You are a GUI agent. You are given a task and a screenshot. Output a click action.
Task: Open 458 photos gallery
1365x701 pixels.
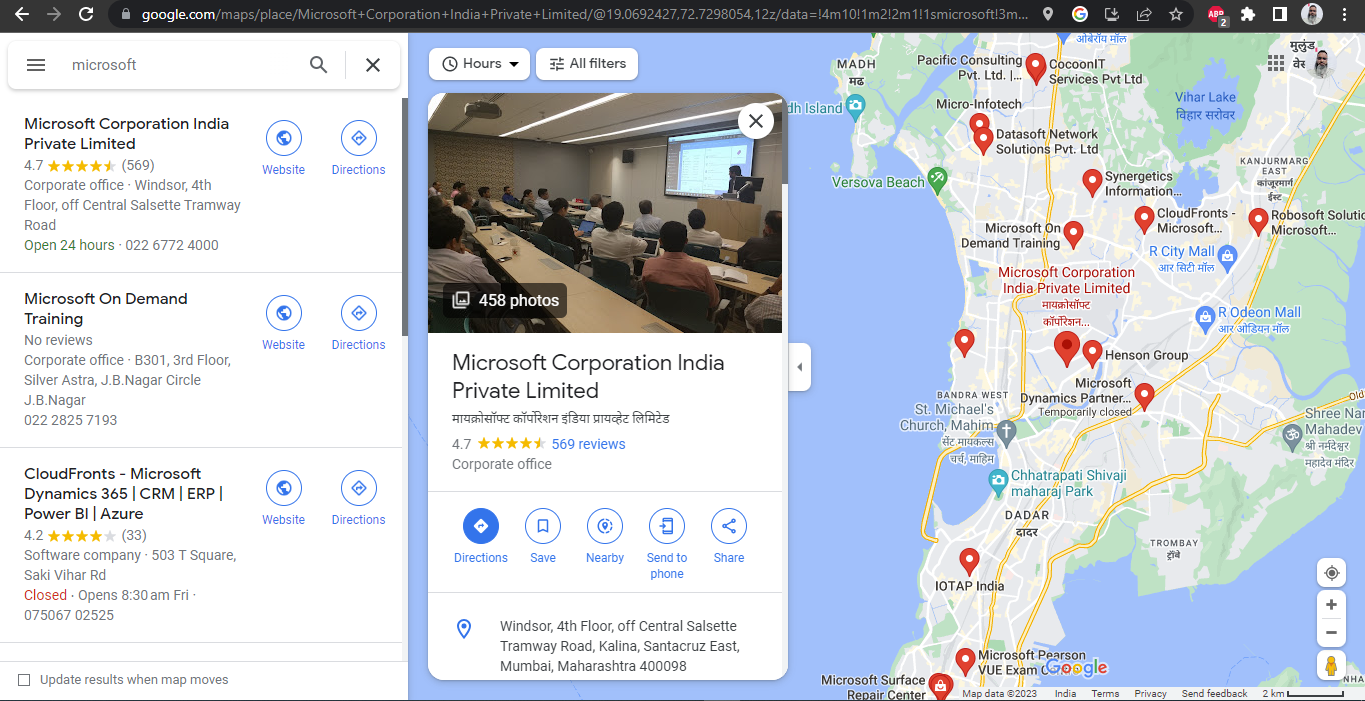click(x=506, y=300)
